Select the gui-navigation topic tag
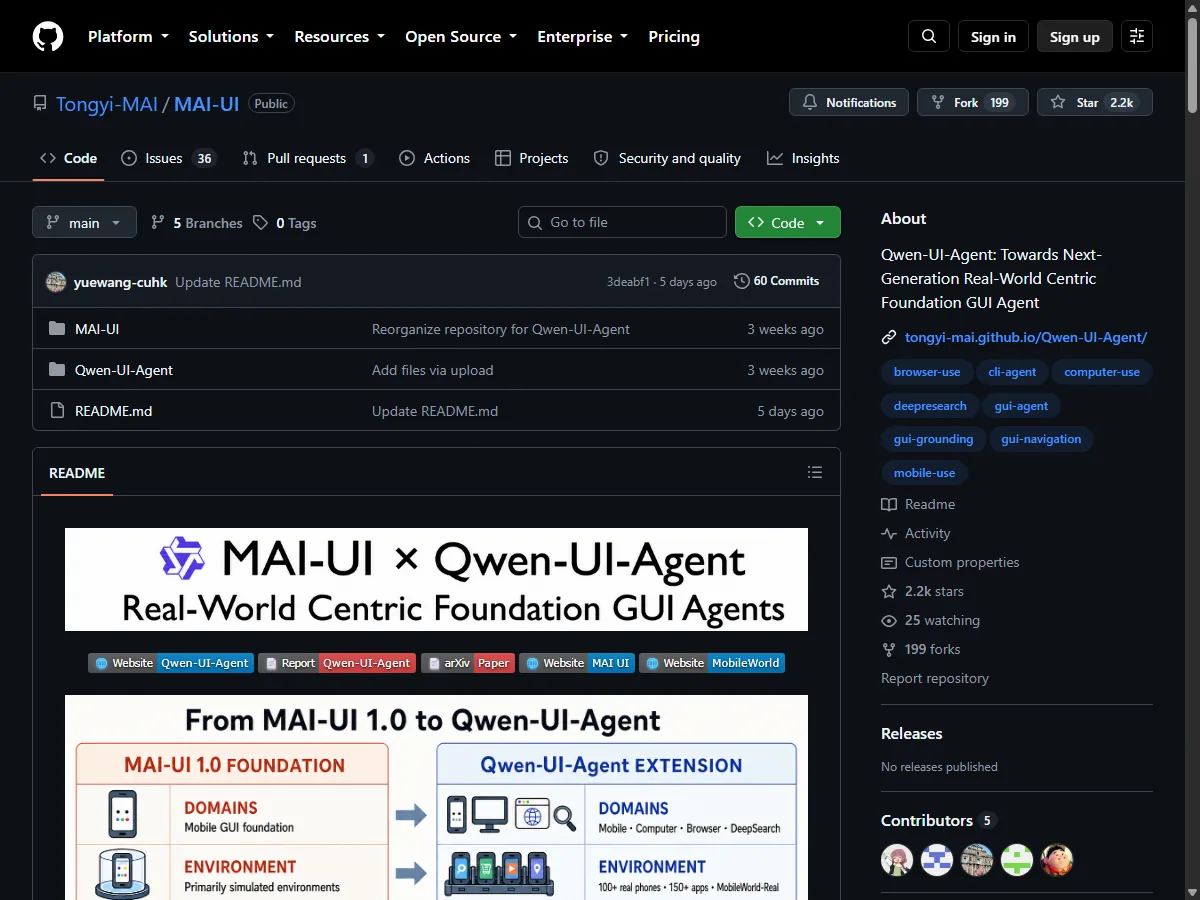The image size is (1200, 900). pos(1041,439)
